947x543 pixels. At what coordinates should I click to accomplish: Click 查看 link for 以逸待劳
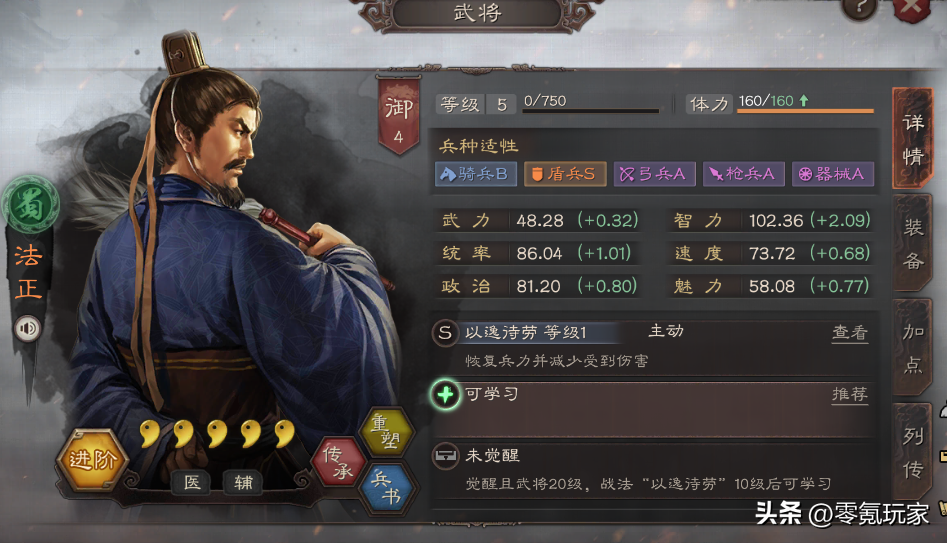(850, 333)
